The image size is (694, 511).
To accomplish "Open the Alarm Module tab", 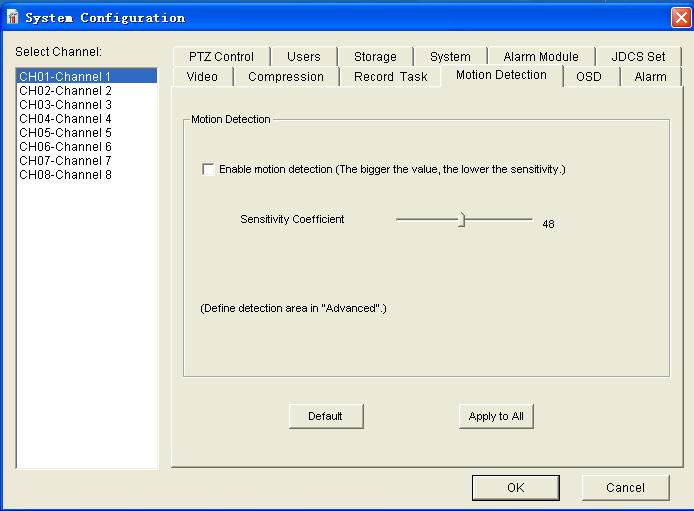I will (x=541, y=57).
